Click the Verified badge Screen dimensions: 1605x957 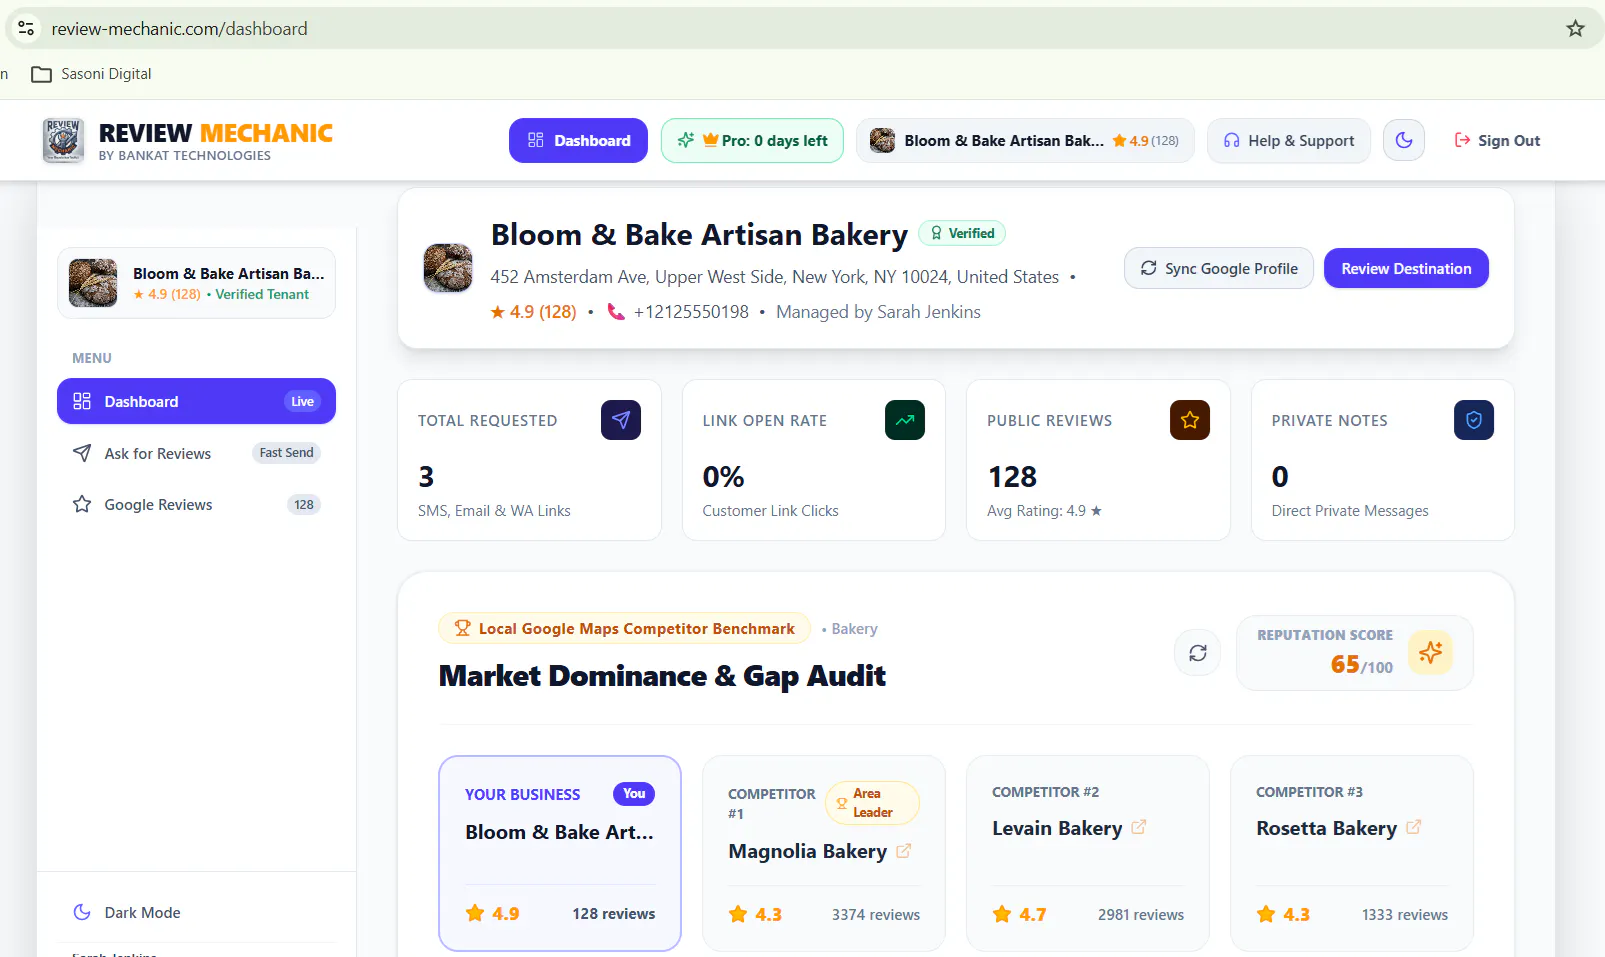point(962,233)
